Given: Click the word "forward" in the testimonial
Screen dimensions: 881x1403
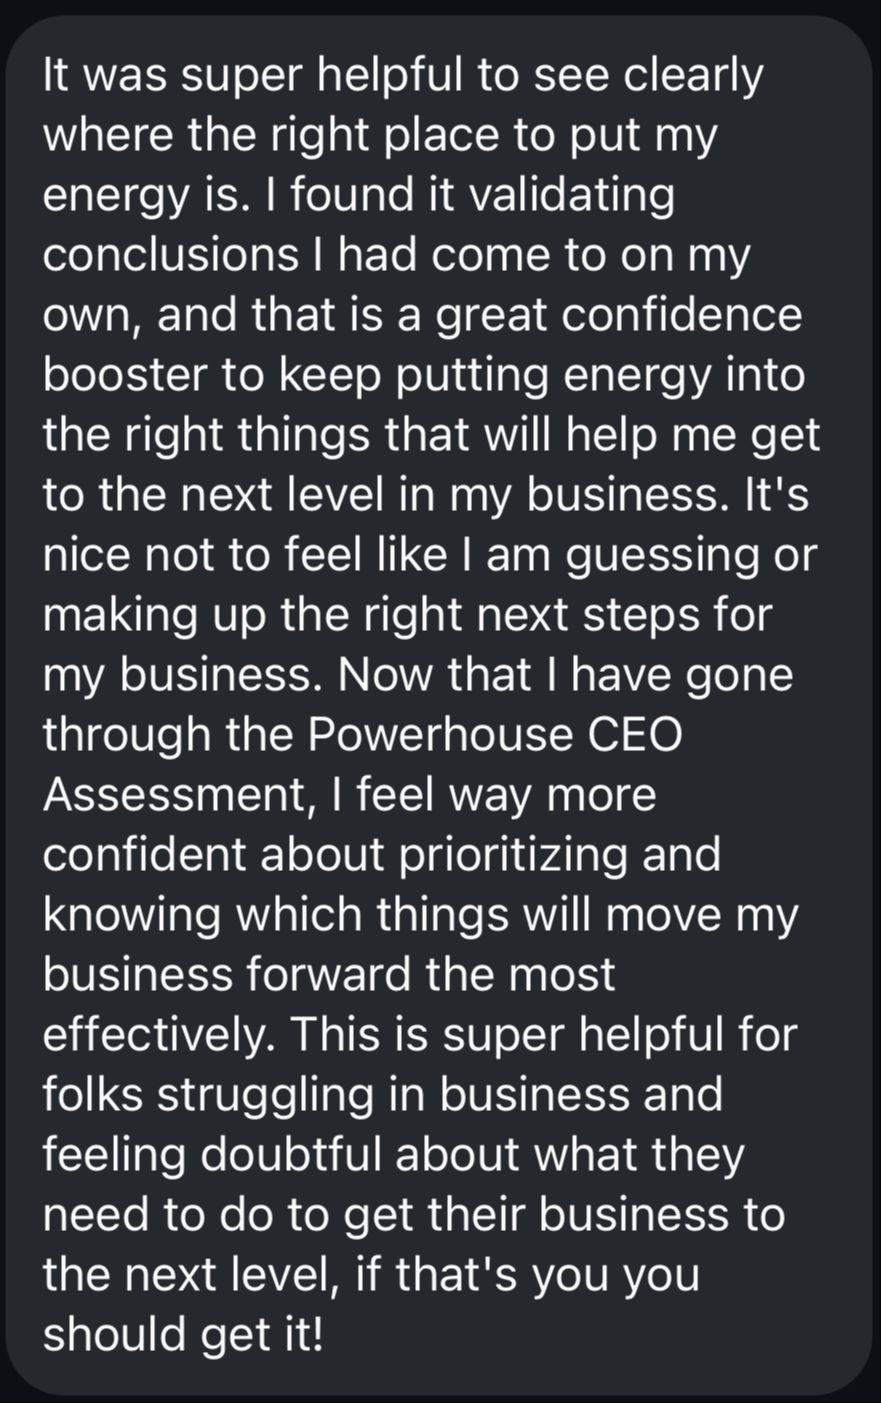Looking at the screenshot, I should pyautogui.click(x=323, y=975).
